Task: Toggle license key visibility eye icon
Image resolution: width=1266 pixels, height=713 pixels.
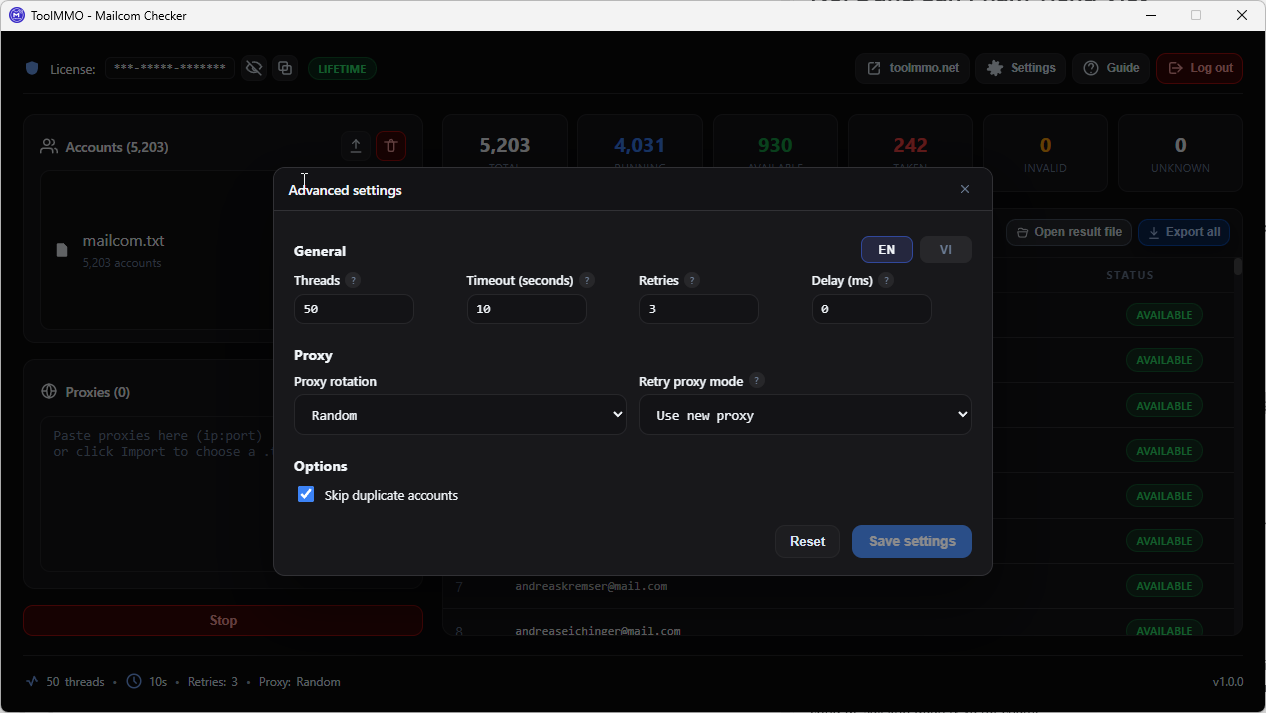Action: pos(254,68)
